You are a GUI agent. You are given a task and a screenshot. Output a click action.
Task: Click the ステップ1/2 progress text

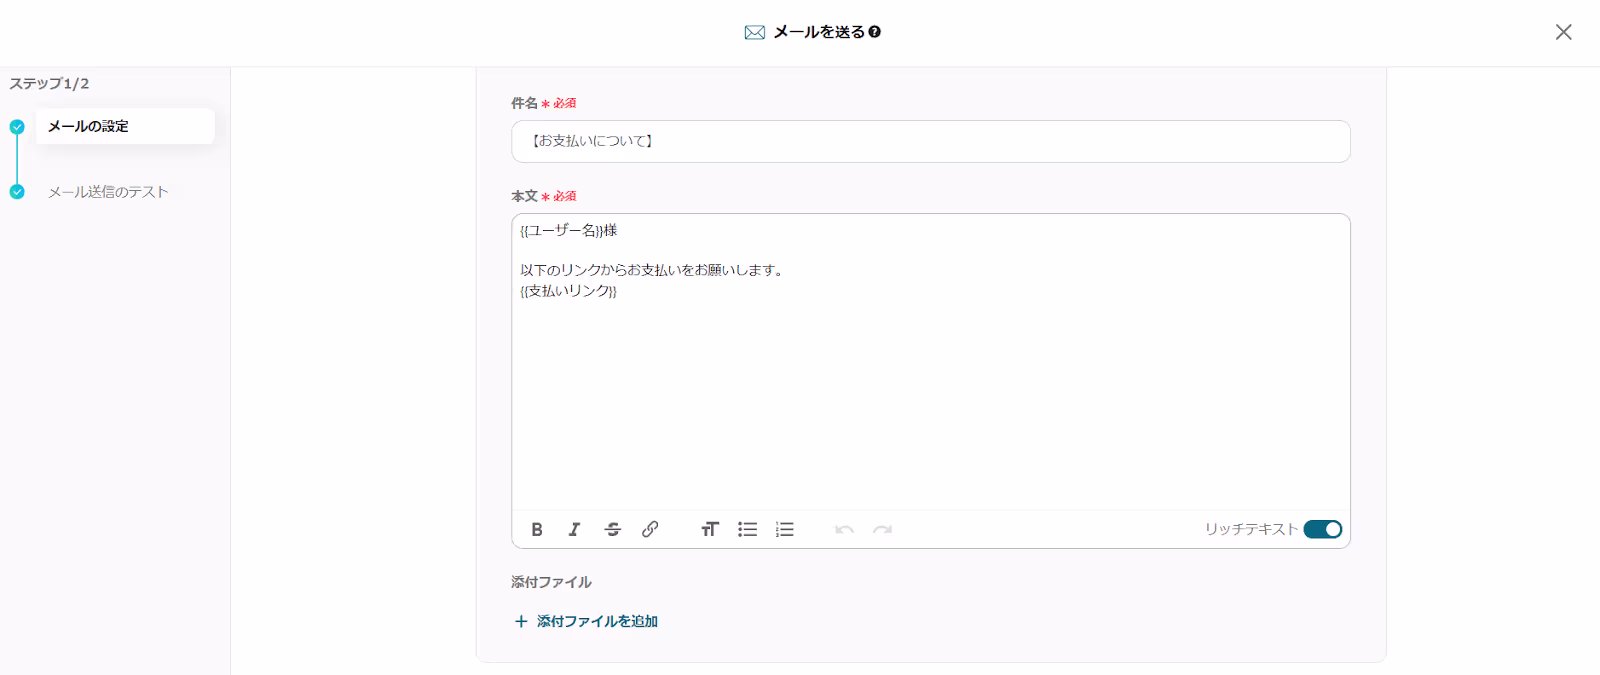coord(50,84)
